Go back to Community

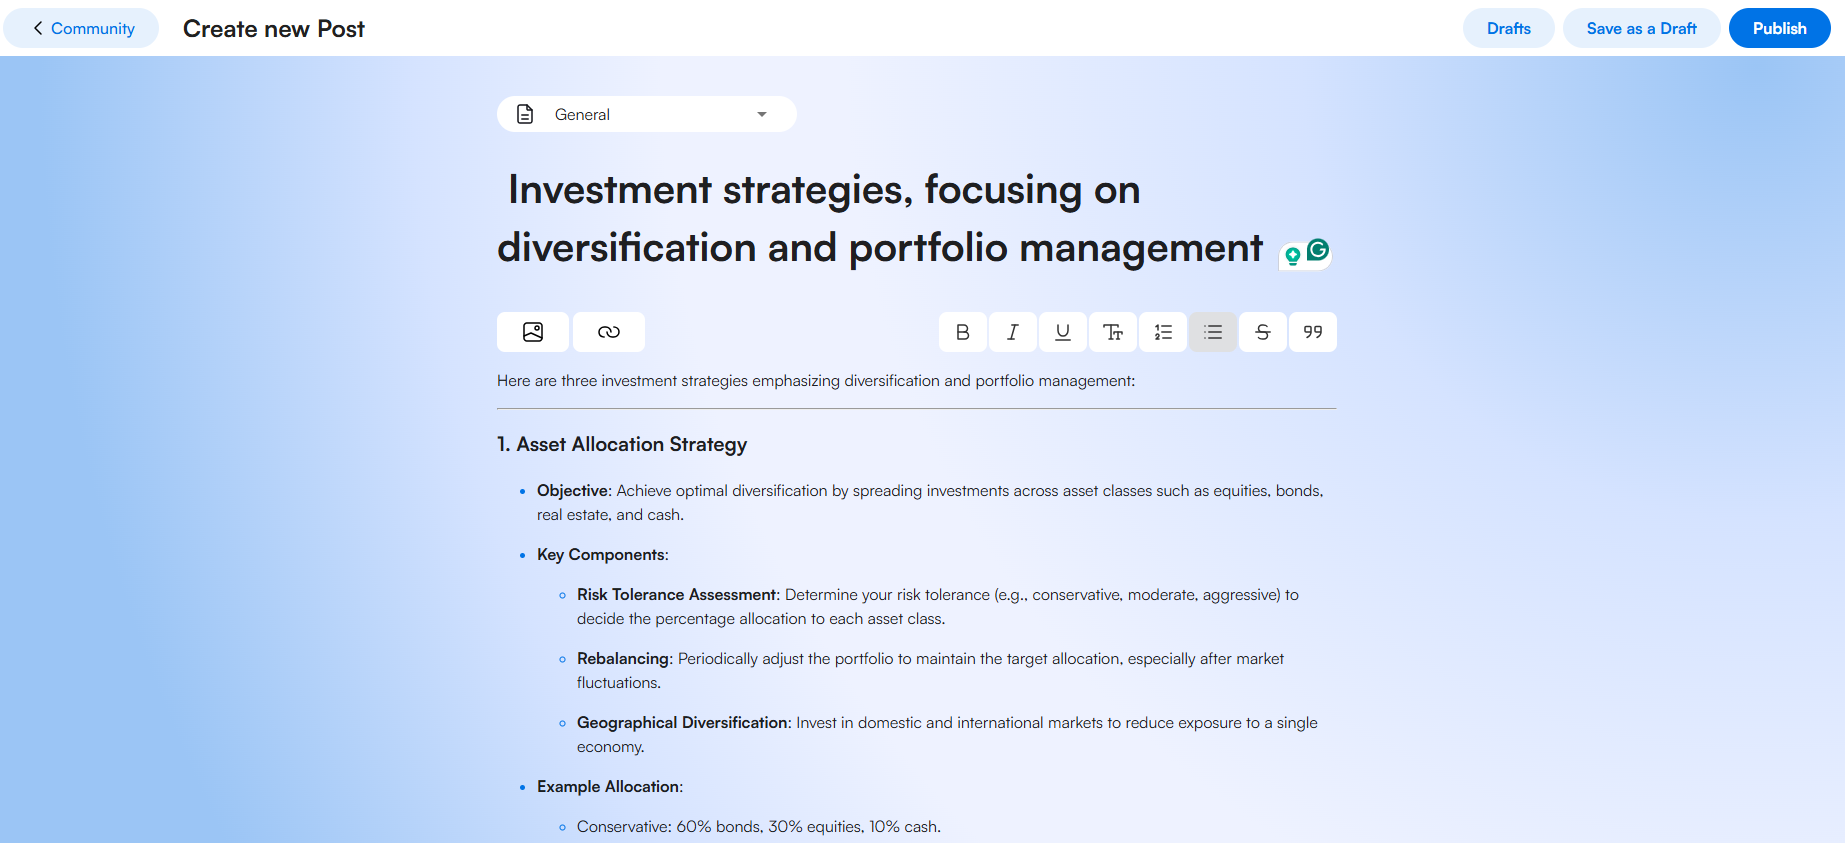pyautogui.click(x=81, y=28)
